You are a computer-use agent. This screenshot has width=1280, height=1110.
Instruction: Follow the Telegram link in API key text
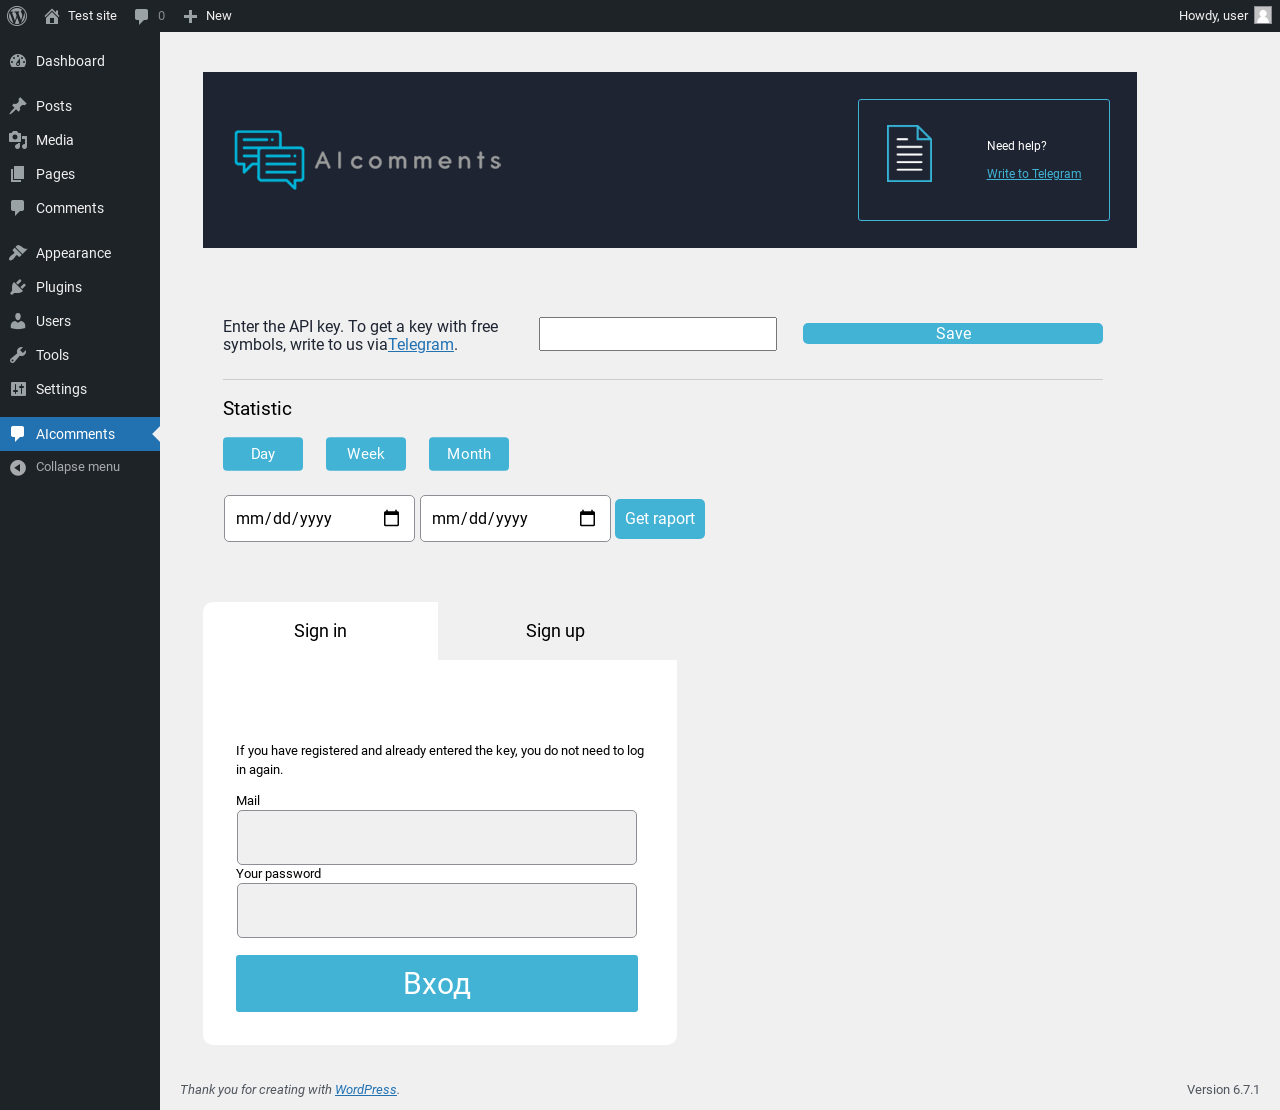[421, 345]
